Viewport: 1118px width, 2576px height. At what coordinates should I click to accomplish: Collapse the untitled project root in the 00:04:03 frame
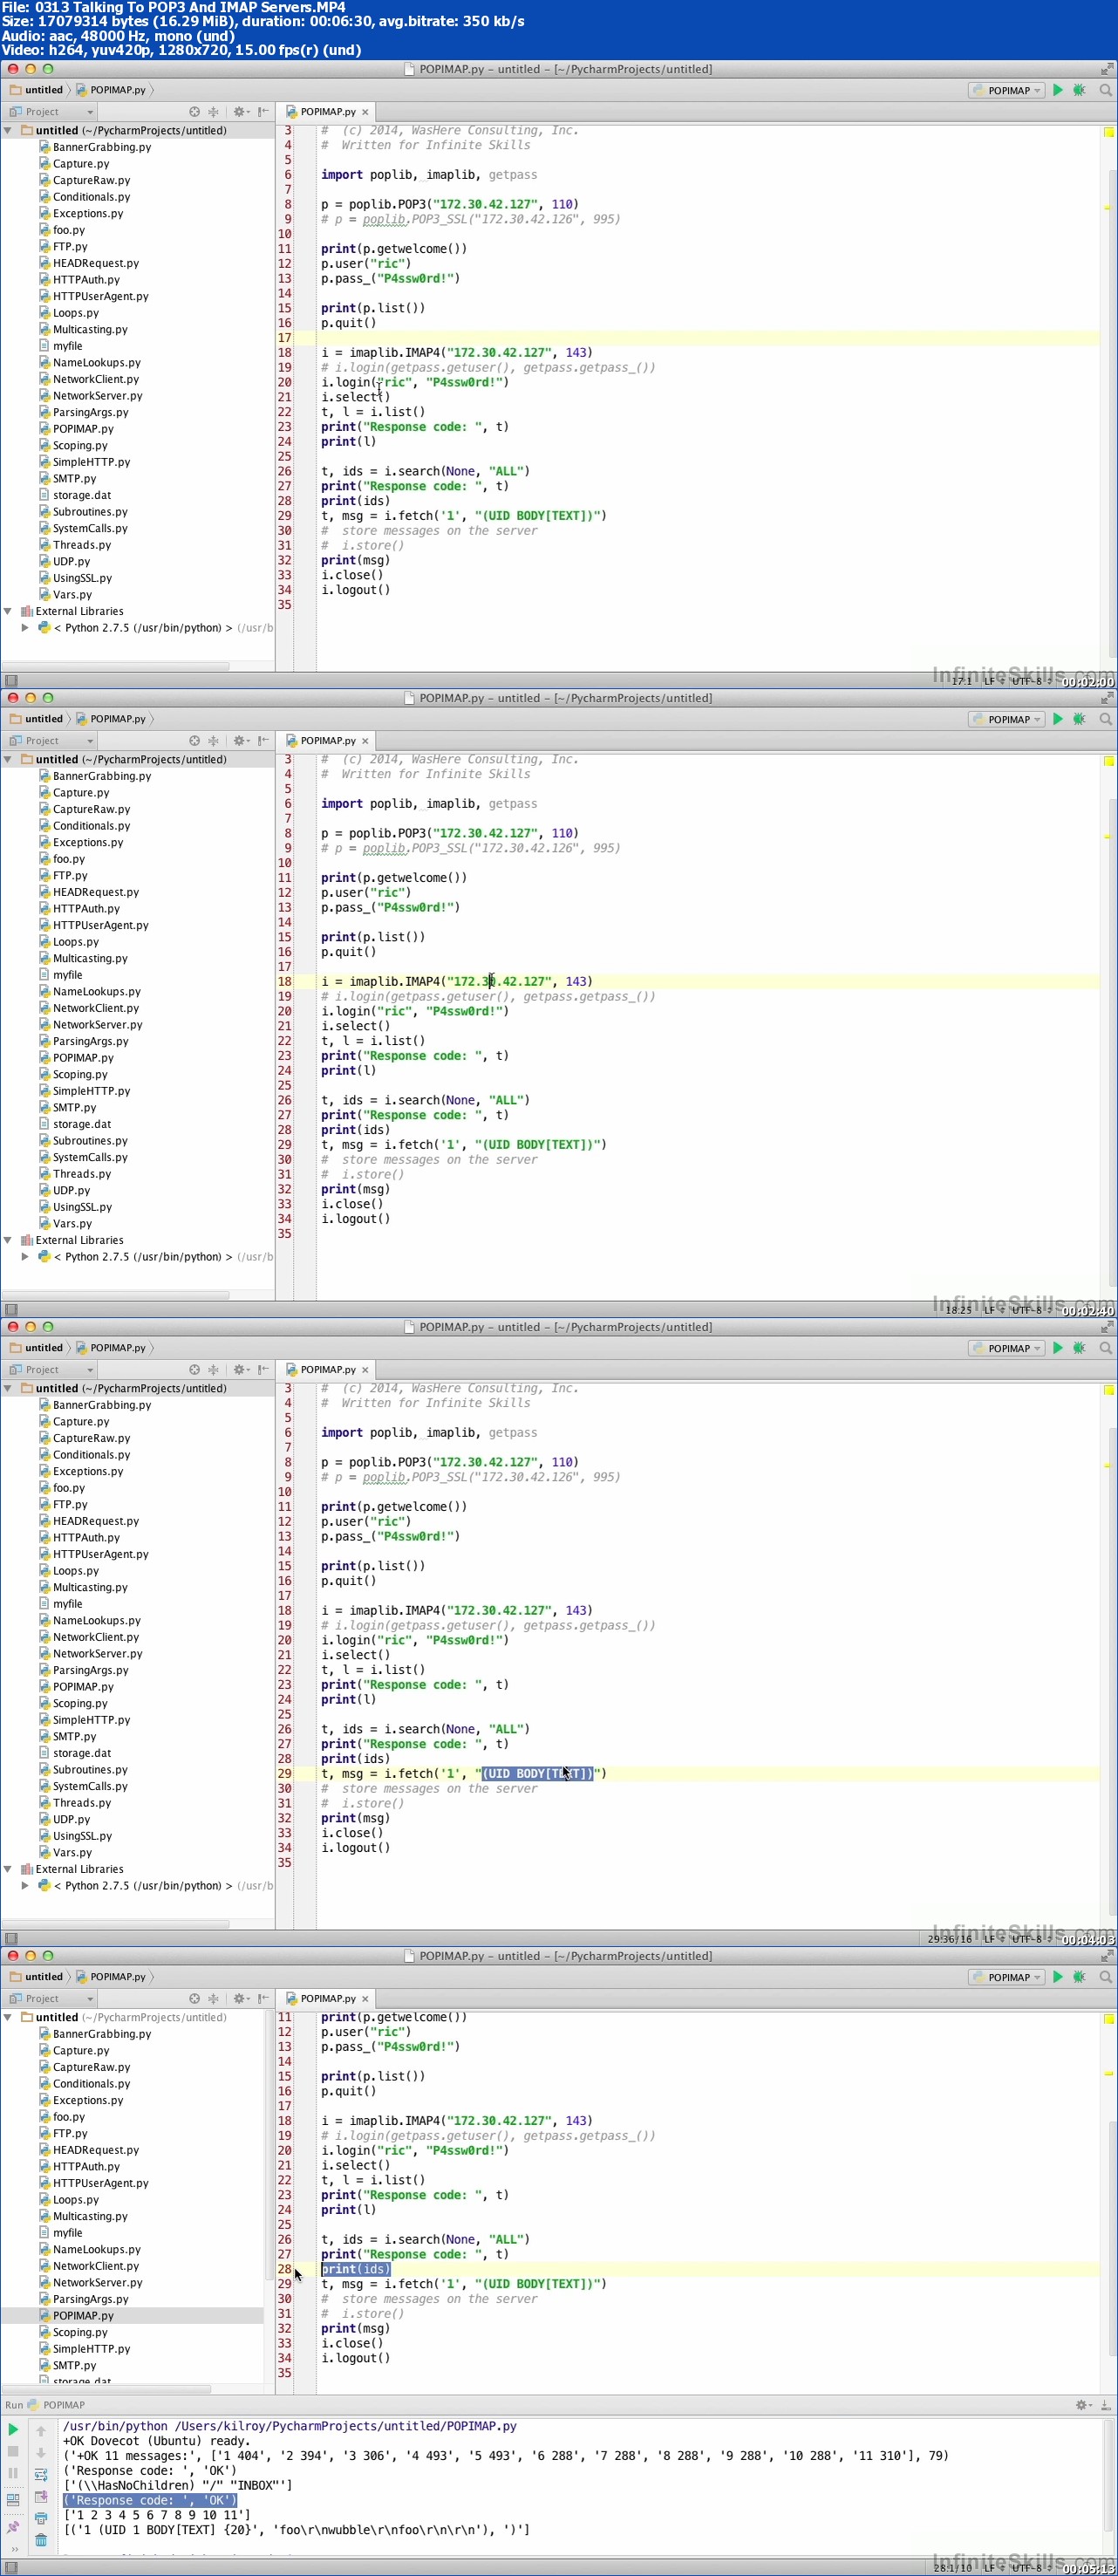[x=8, y=1388]
